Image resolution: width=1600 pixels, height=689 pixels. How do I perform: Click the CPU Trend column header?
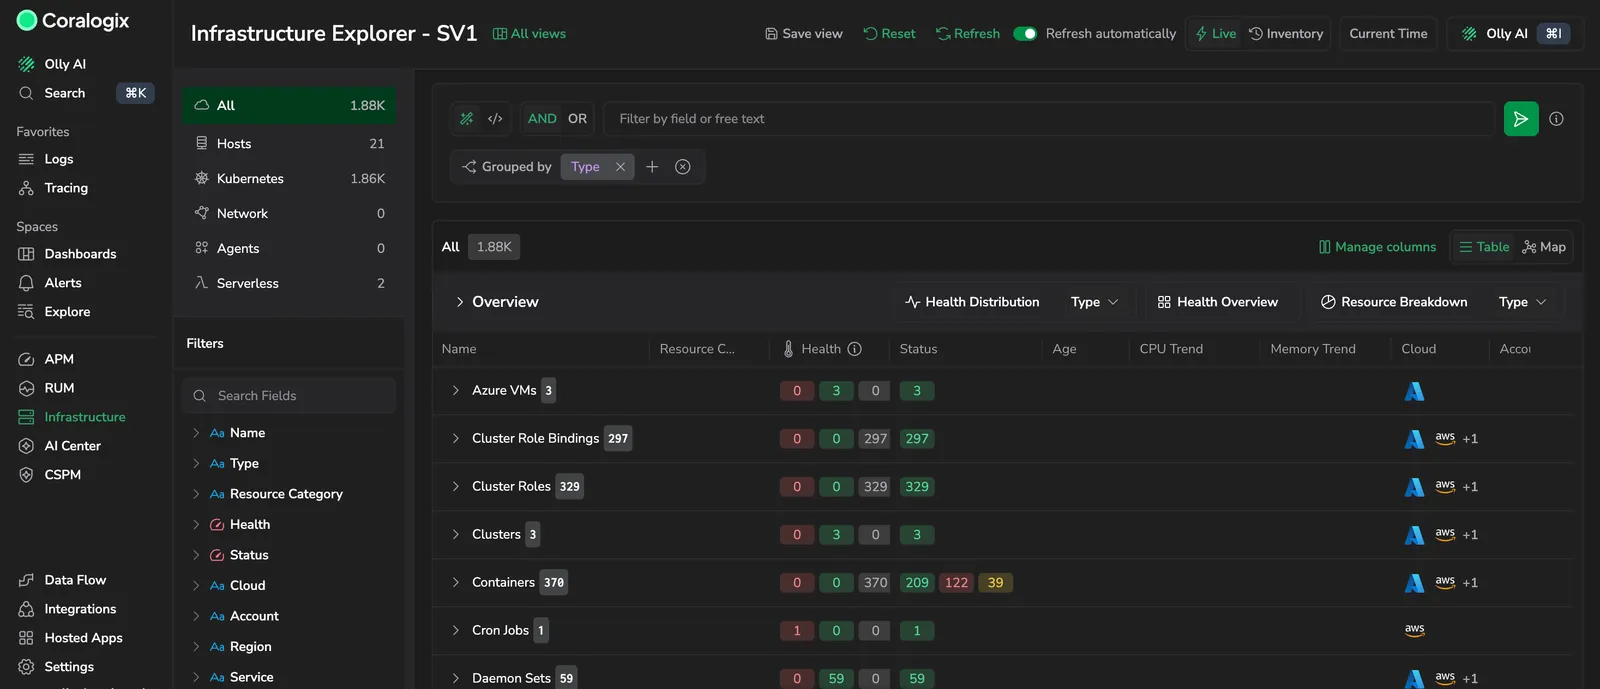pos(1171,349)
